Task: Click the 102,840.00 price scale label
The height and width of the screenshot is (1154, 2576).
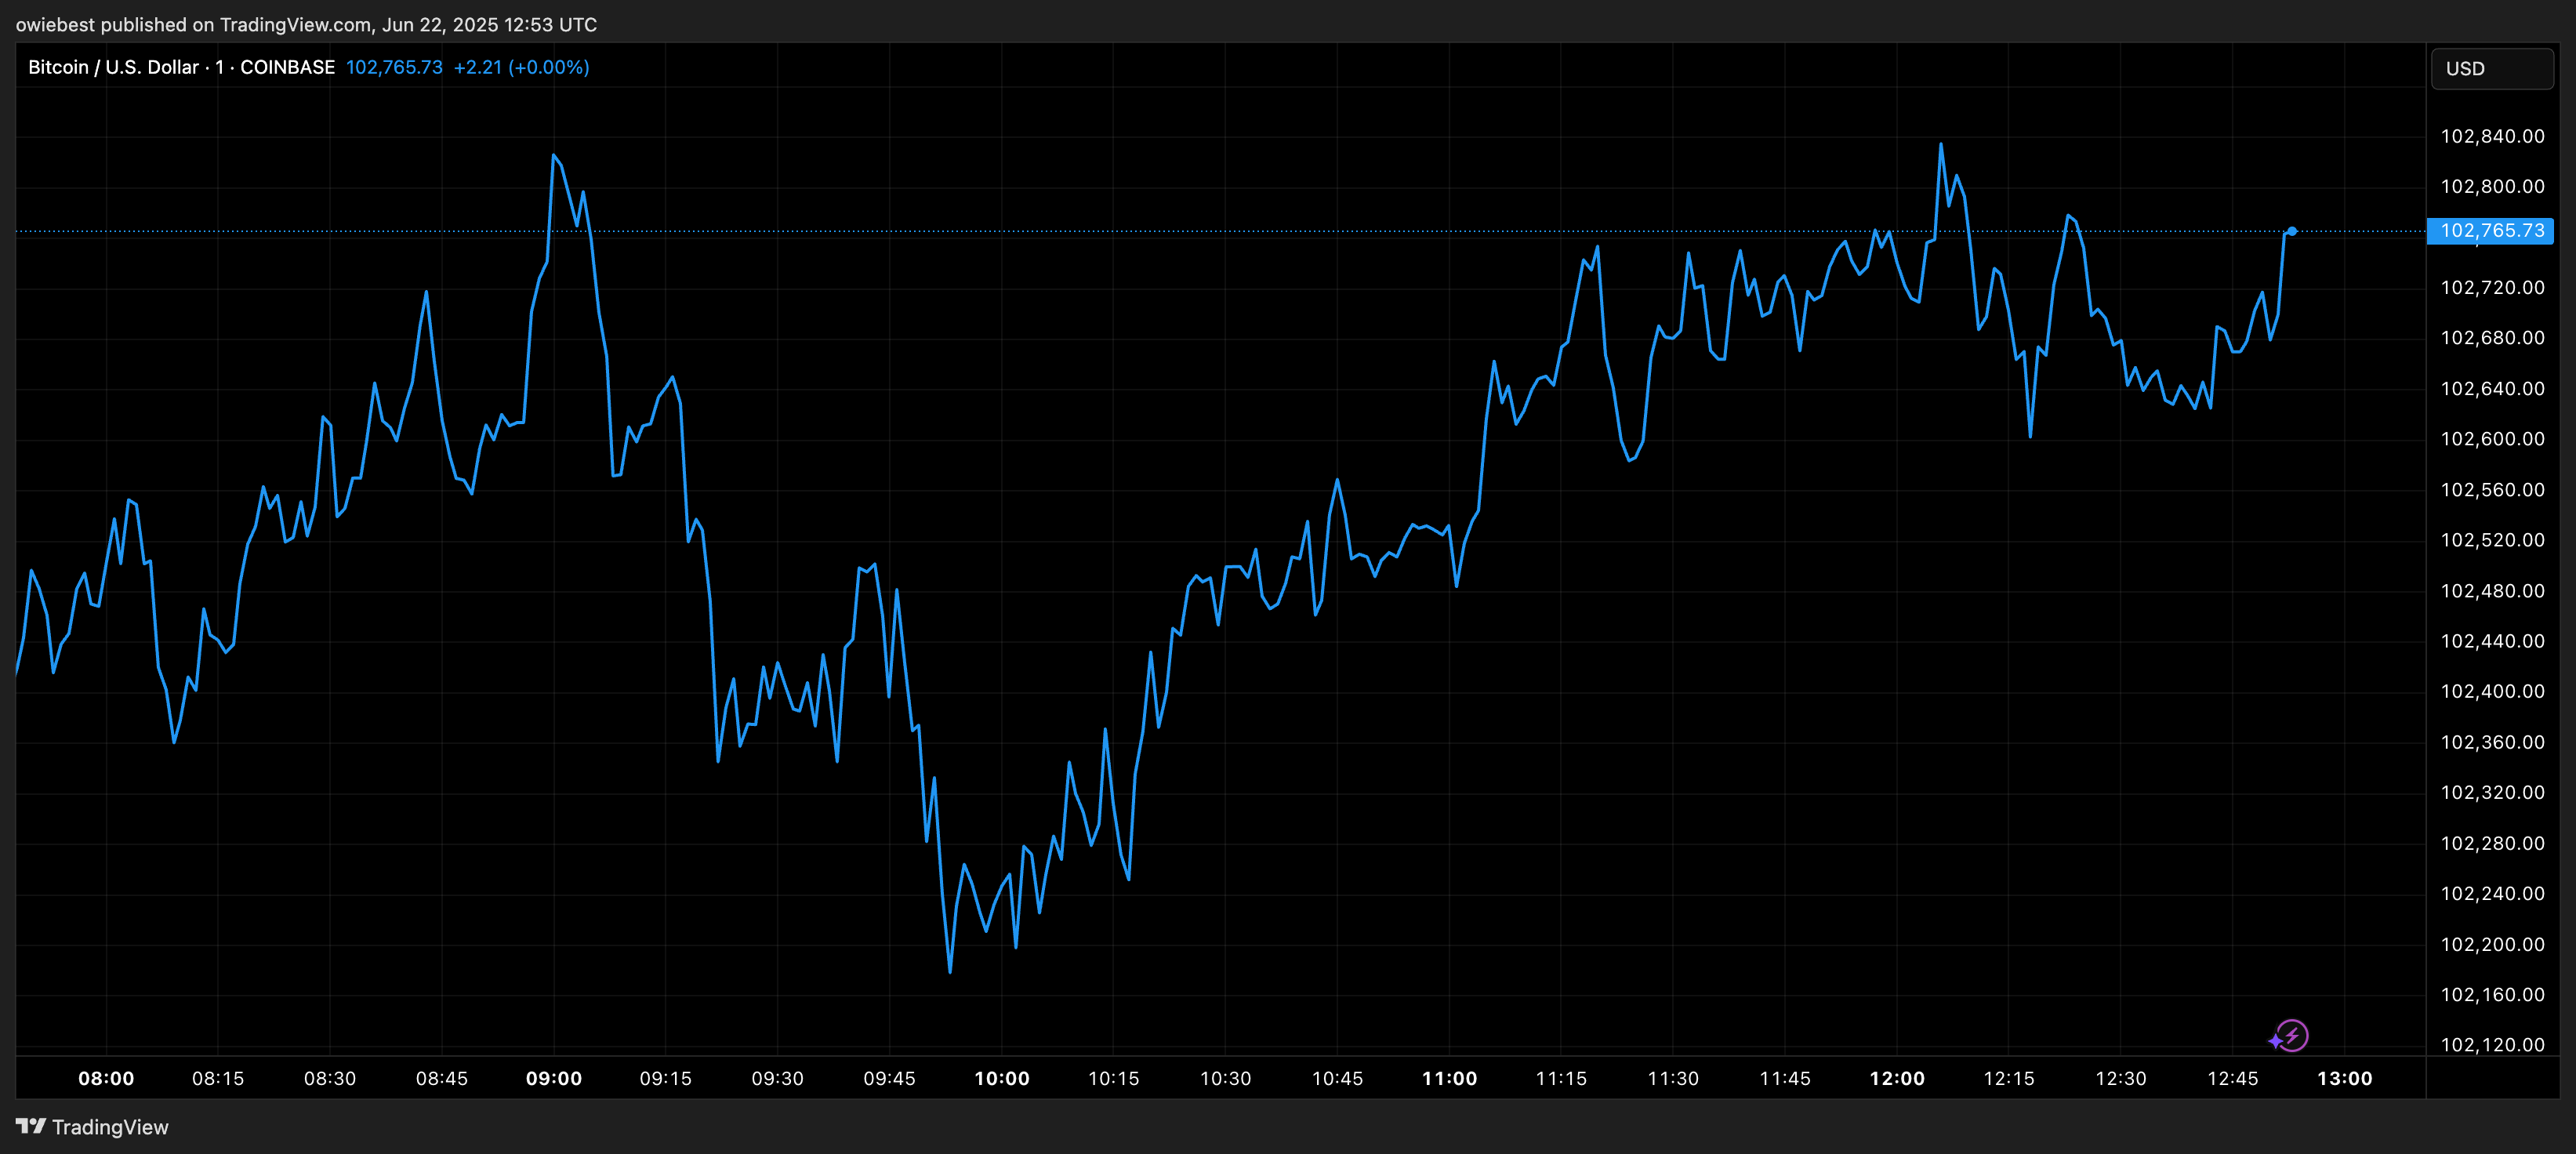Action: click(2492, 136)
